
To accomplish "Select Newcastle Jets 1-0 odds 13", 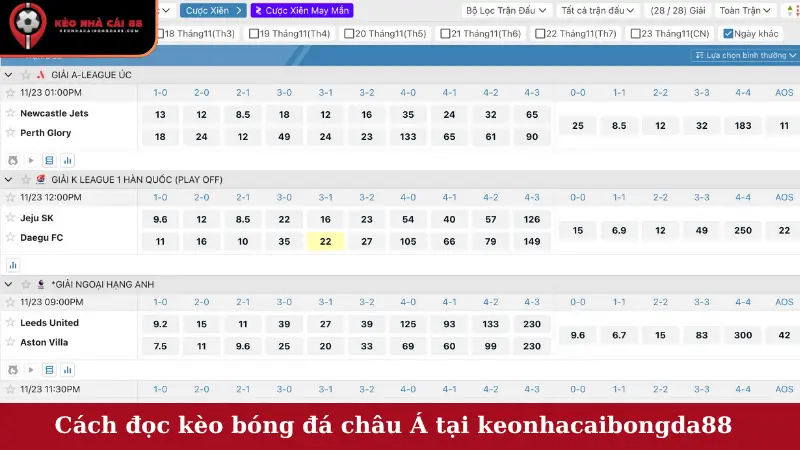I will 160,115.
